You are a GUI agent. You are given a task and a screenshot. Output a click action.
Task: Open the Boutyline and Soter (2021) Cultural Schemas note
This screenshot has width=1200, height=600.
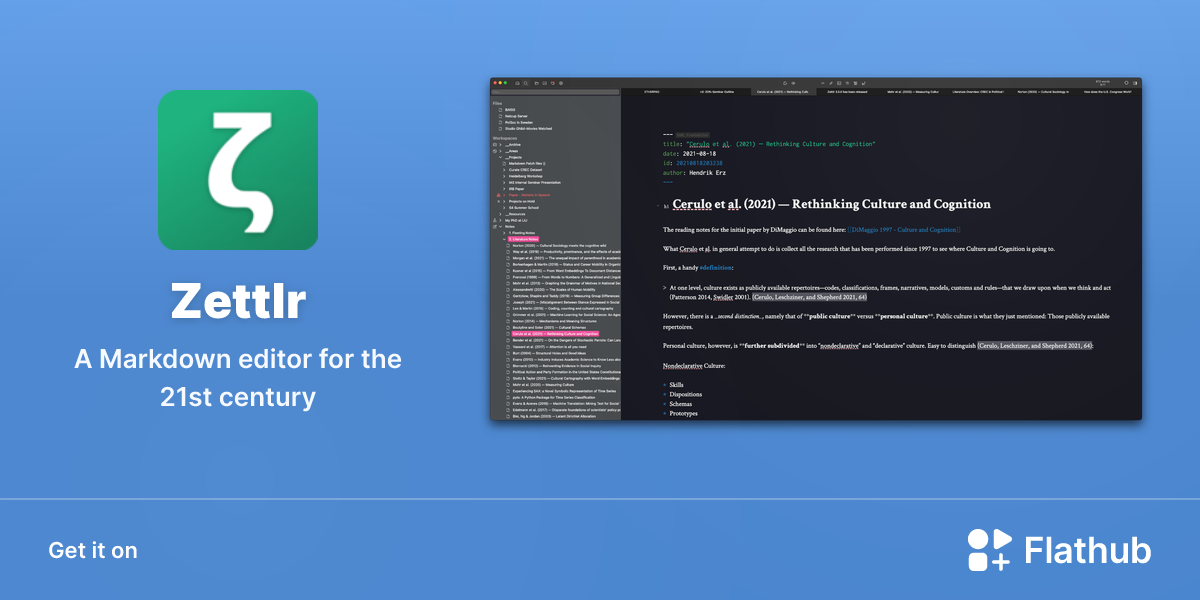(549, 327)
